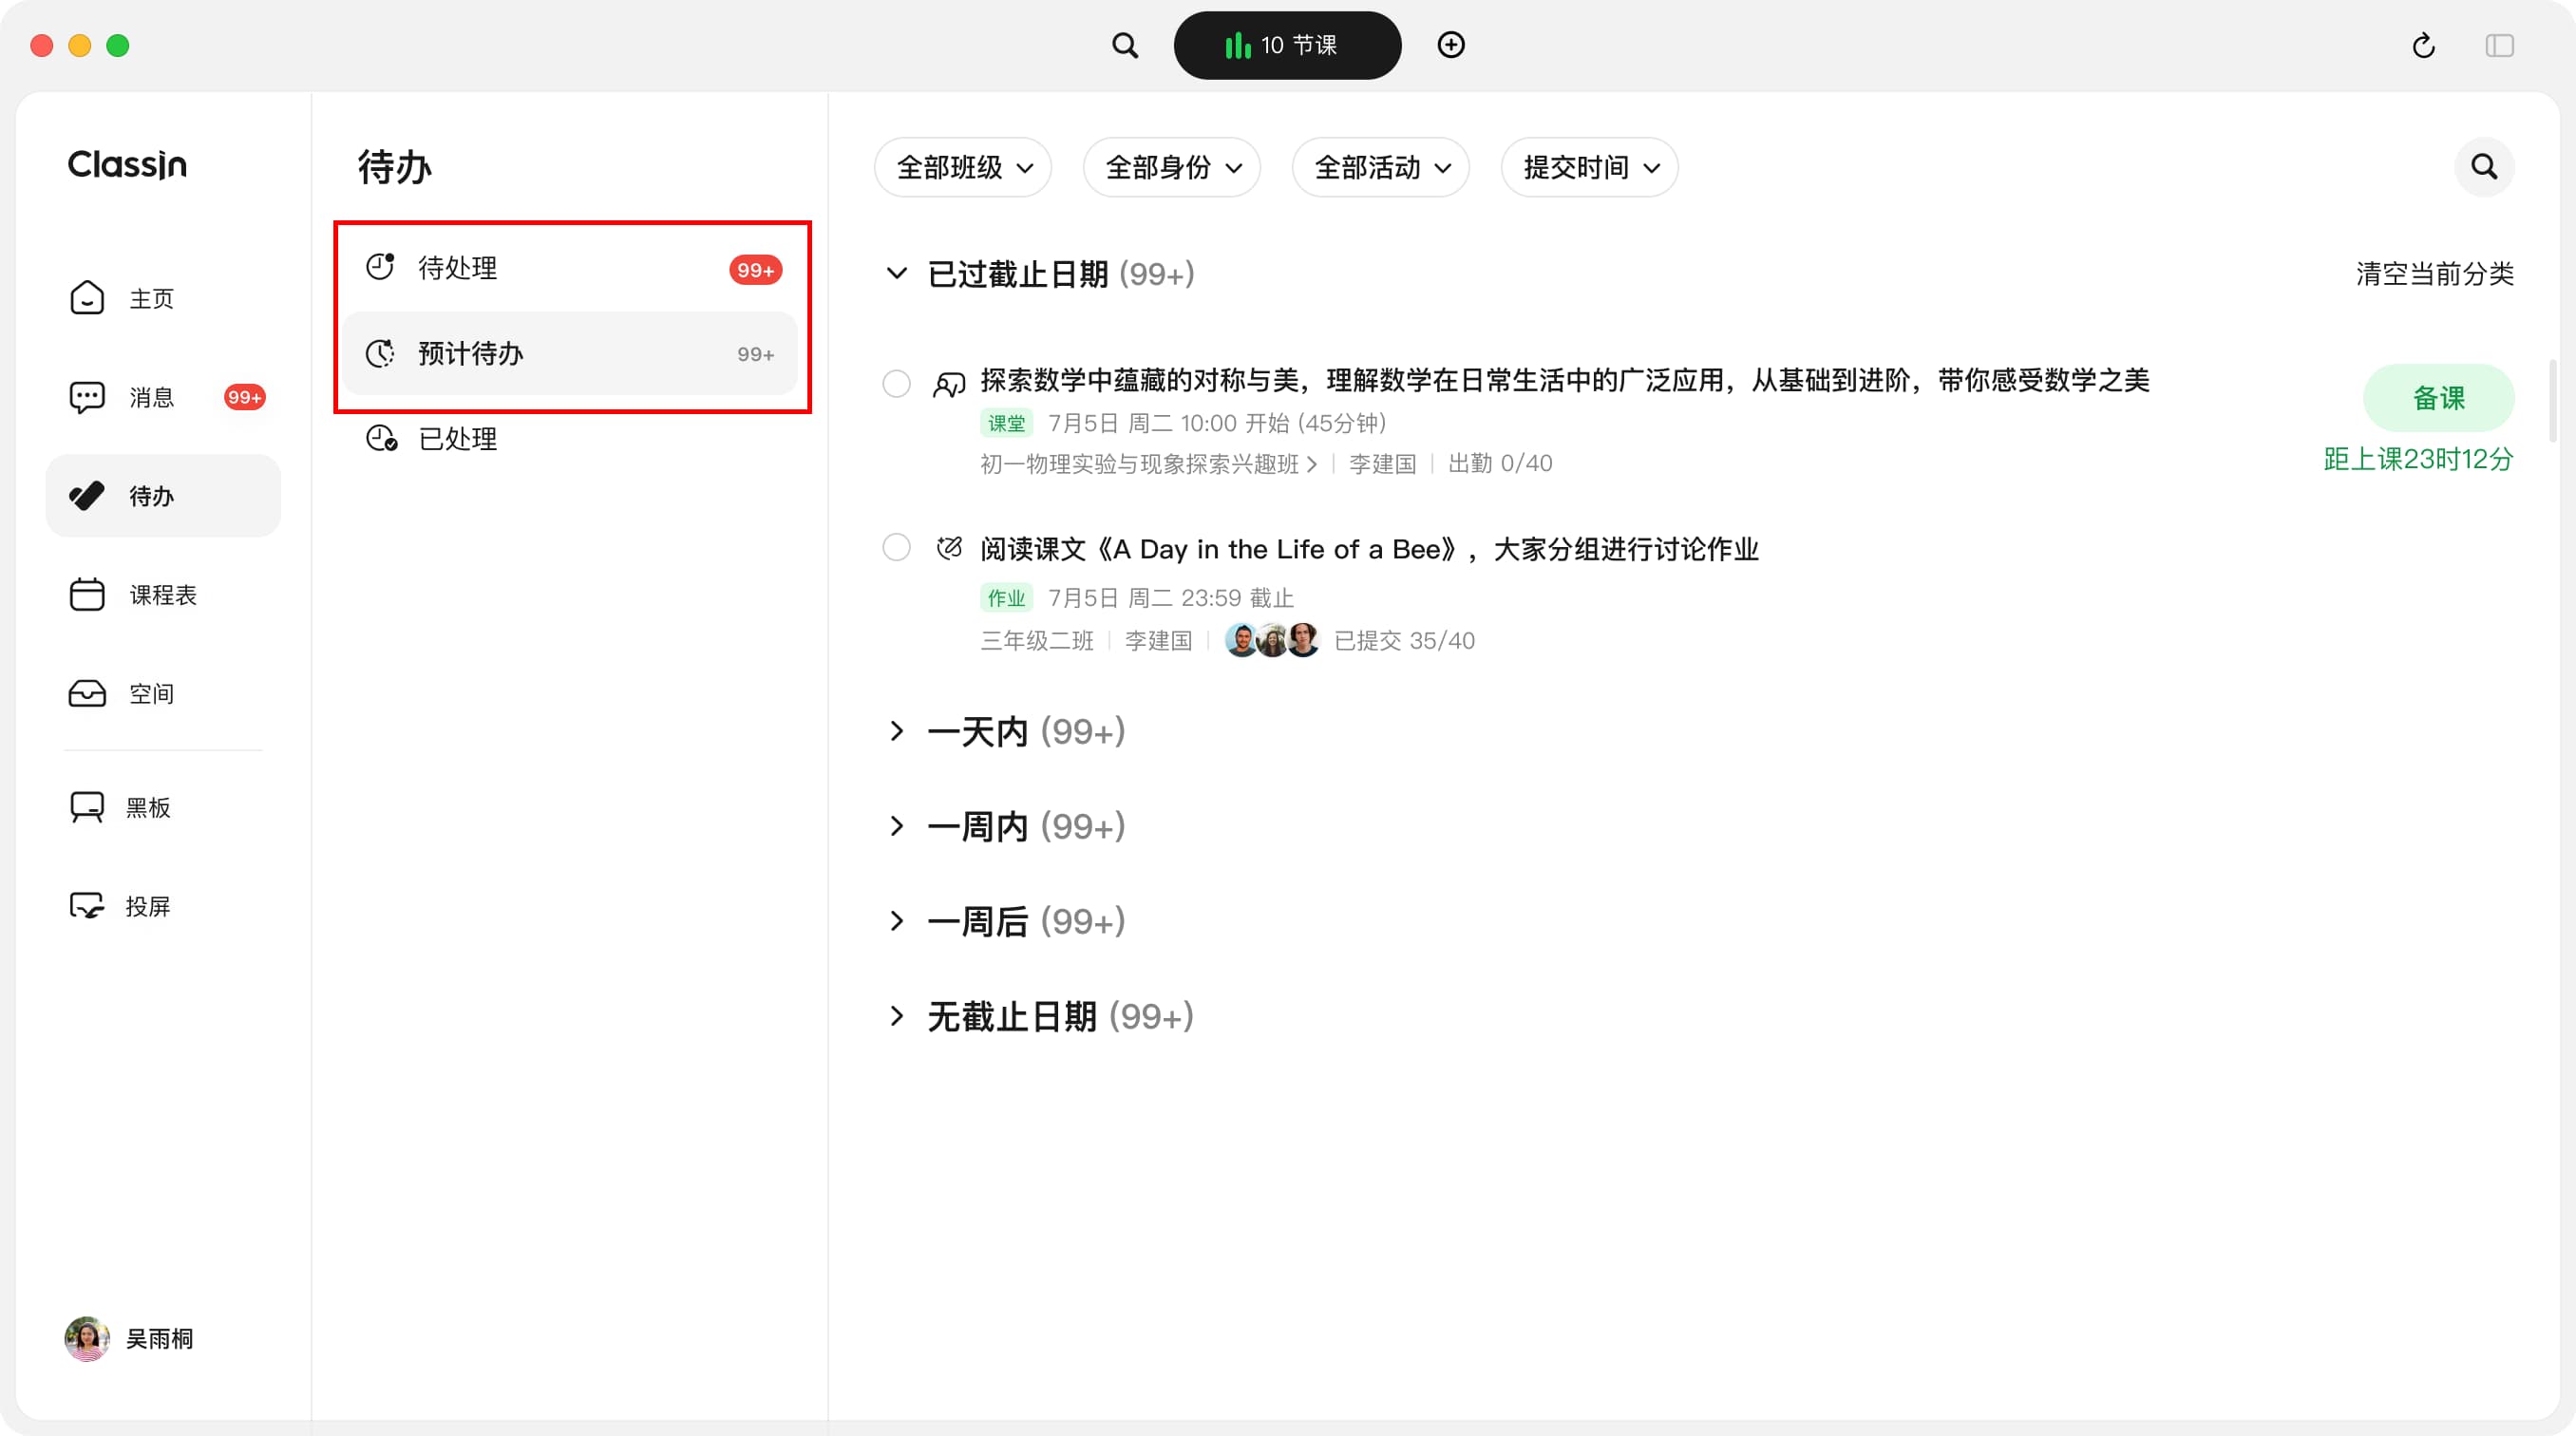Click the refresh icon in title bar

pyautogui.click(x=2423, y=45)
